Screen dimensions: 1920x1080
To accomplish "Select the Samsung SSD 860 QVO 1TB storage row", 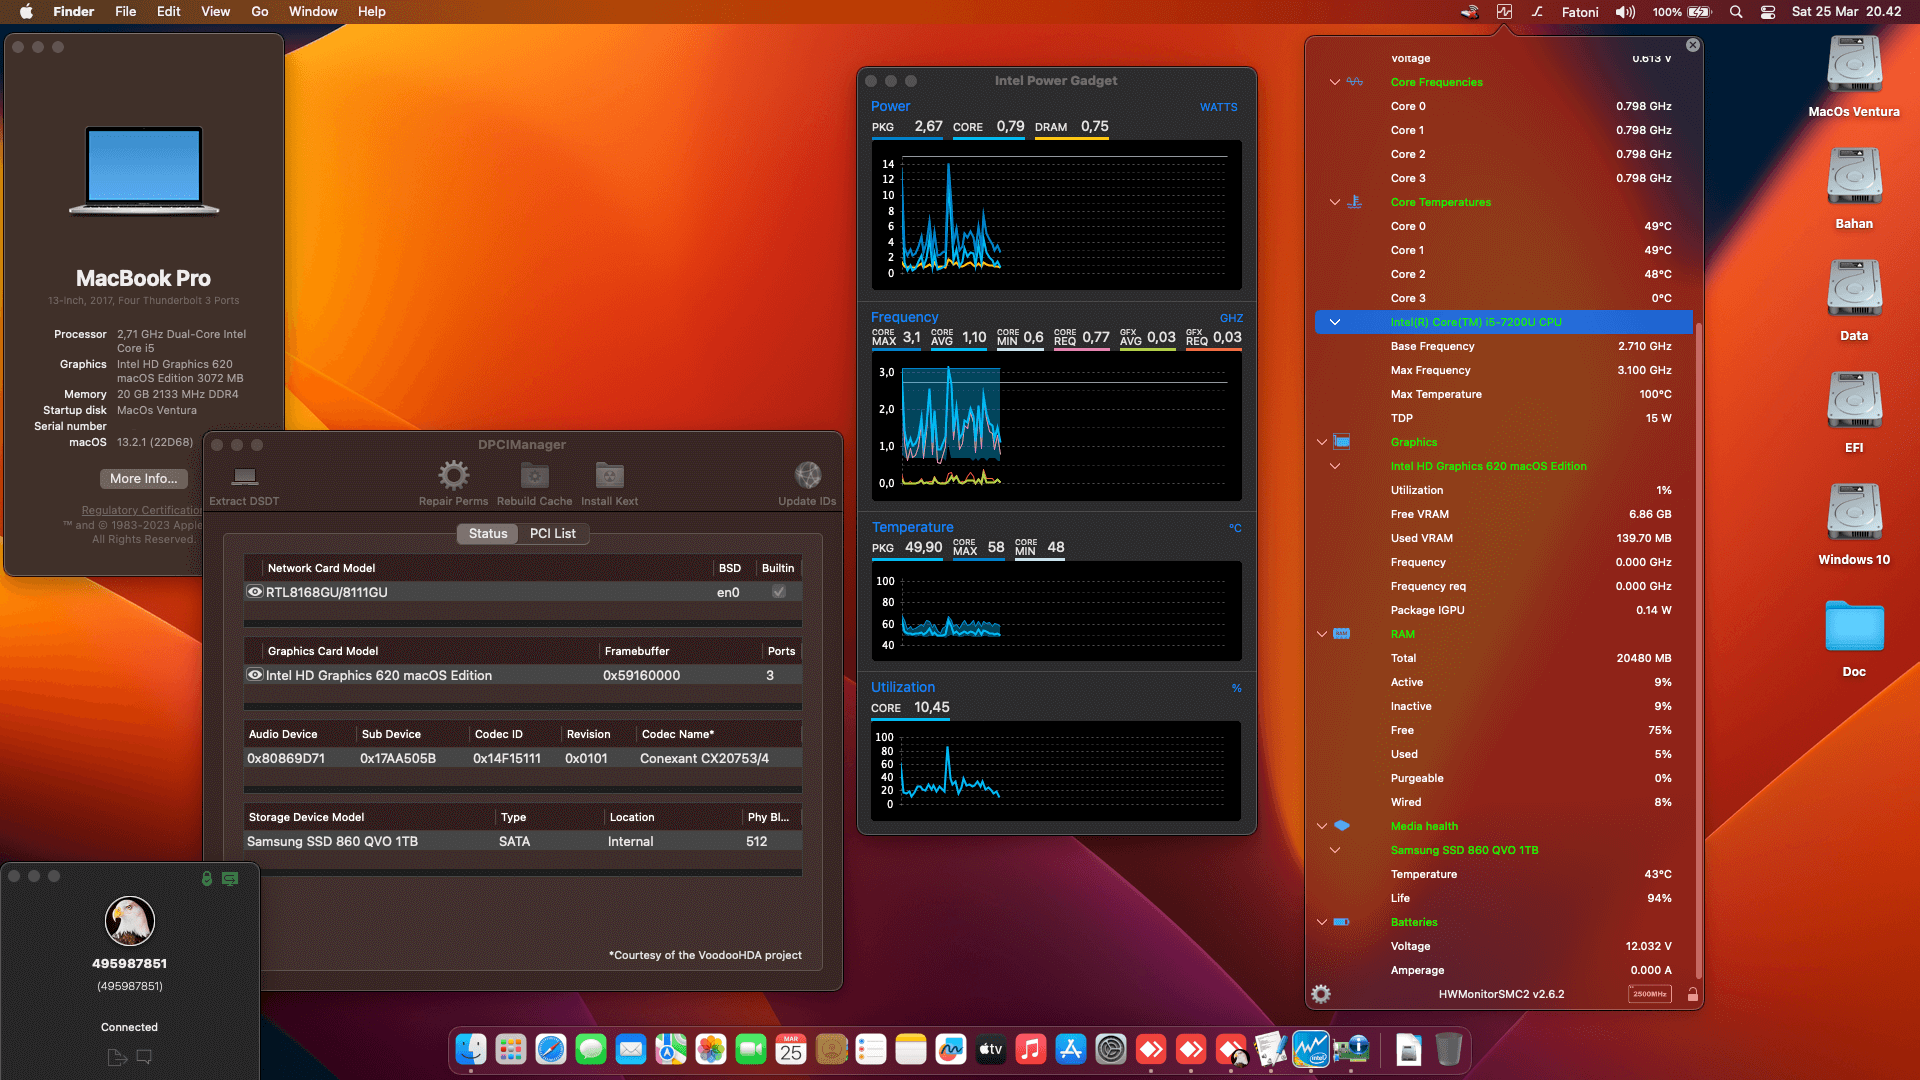I will [x=523, y=841].
